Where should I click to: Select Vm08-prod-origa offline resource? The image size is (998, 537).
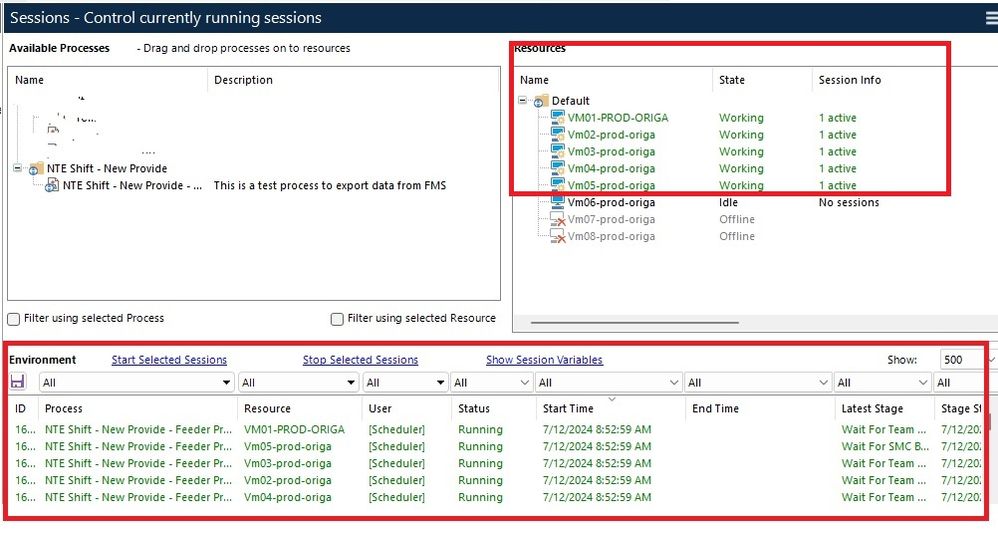coord(611,236)
